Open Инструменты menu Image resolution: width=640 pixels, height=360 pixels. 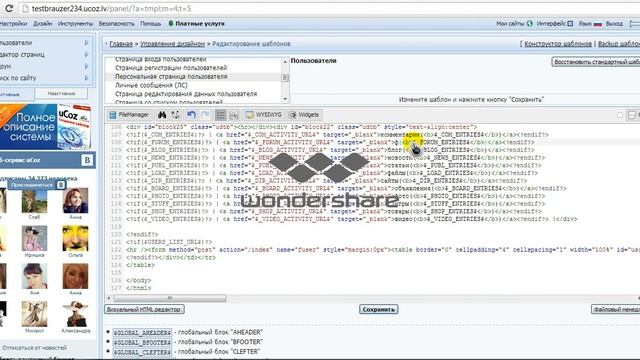tap(75, 24)
